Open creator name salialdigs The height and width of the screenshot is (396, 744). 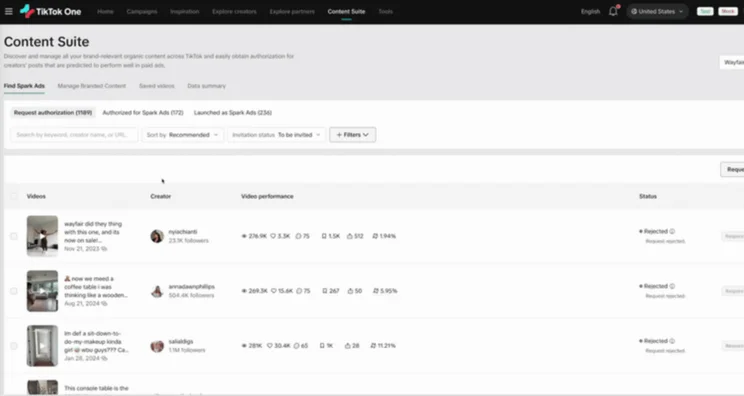point(181,341)
